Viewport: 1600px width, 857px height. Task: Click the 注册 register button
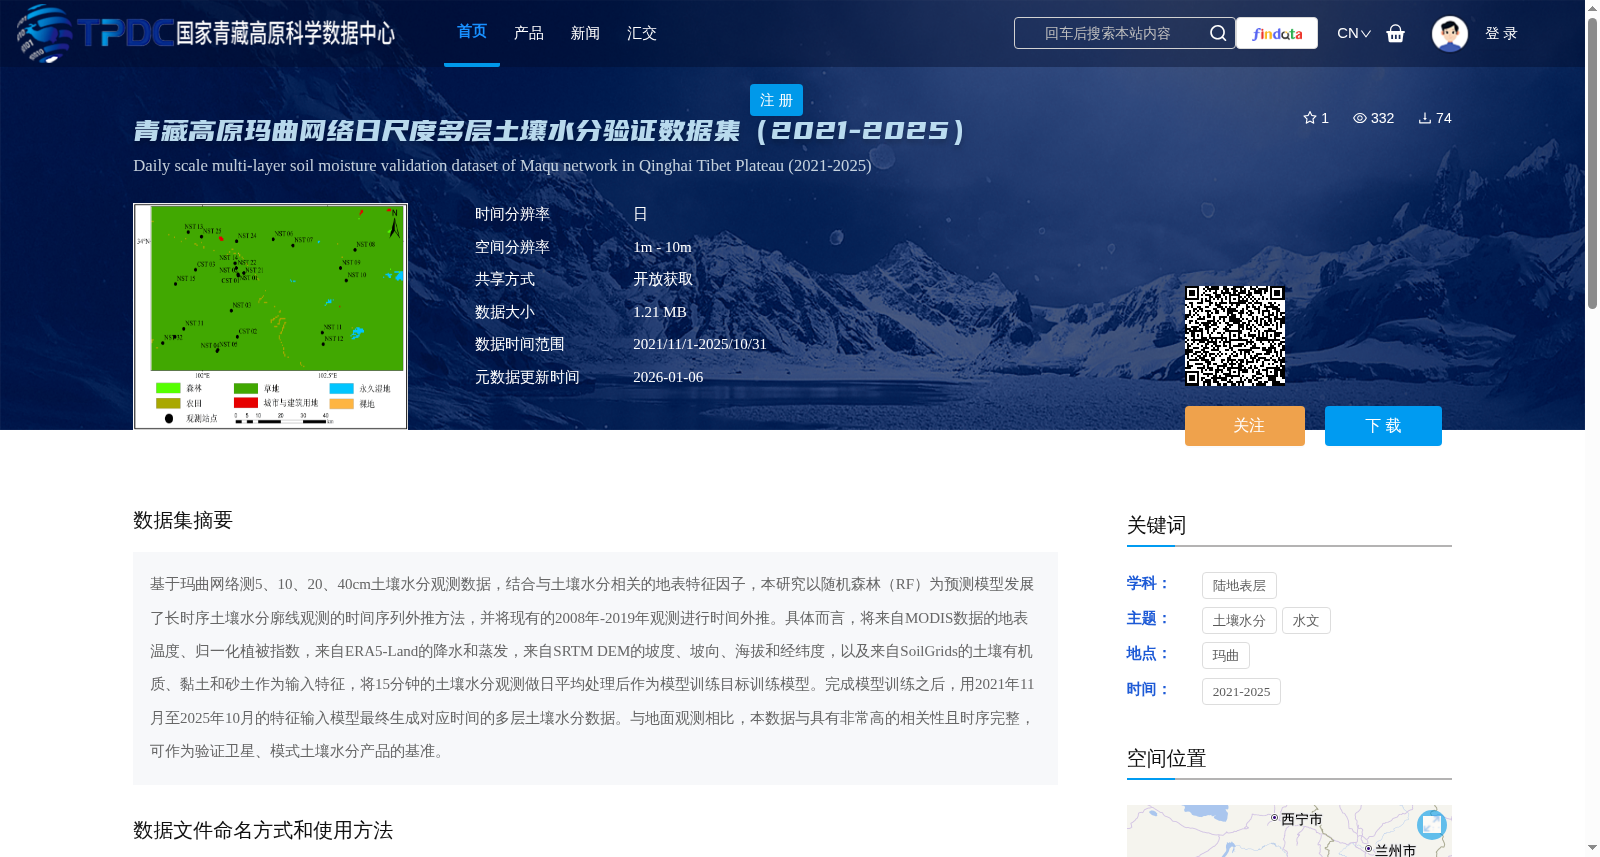pos(776,100)
